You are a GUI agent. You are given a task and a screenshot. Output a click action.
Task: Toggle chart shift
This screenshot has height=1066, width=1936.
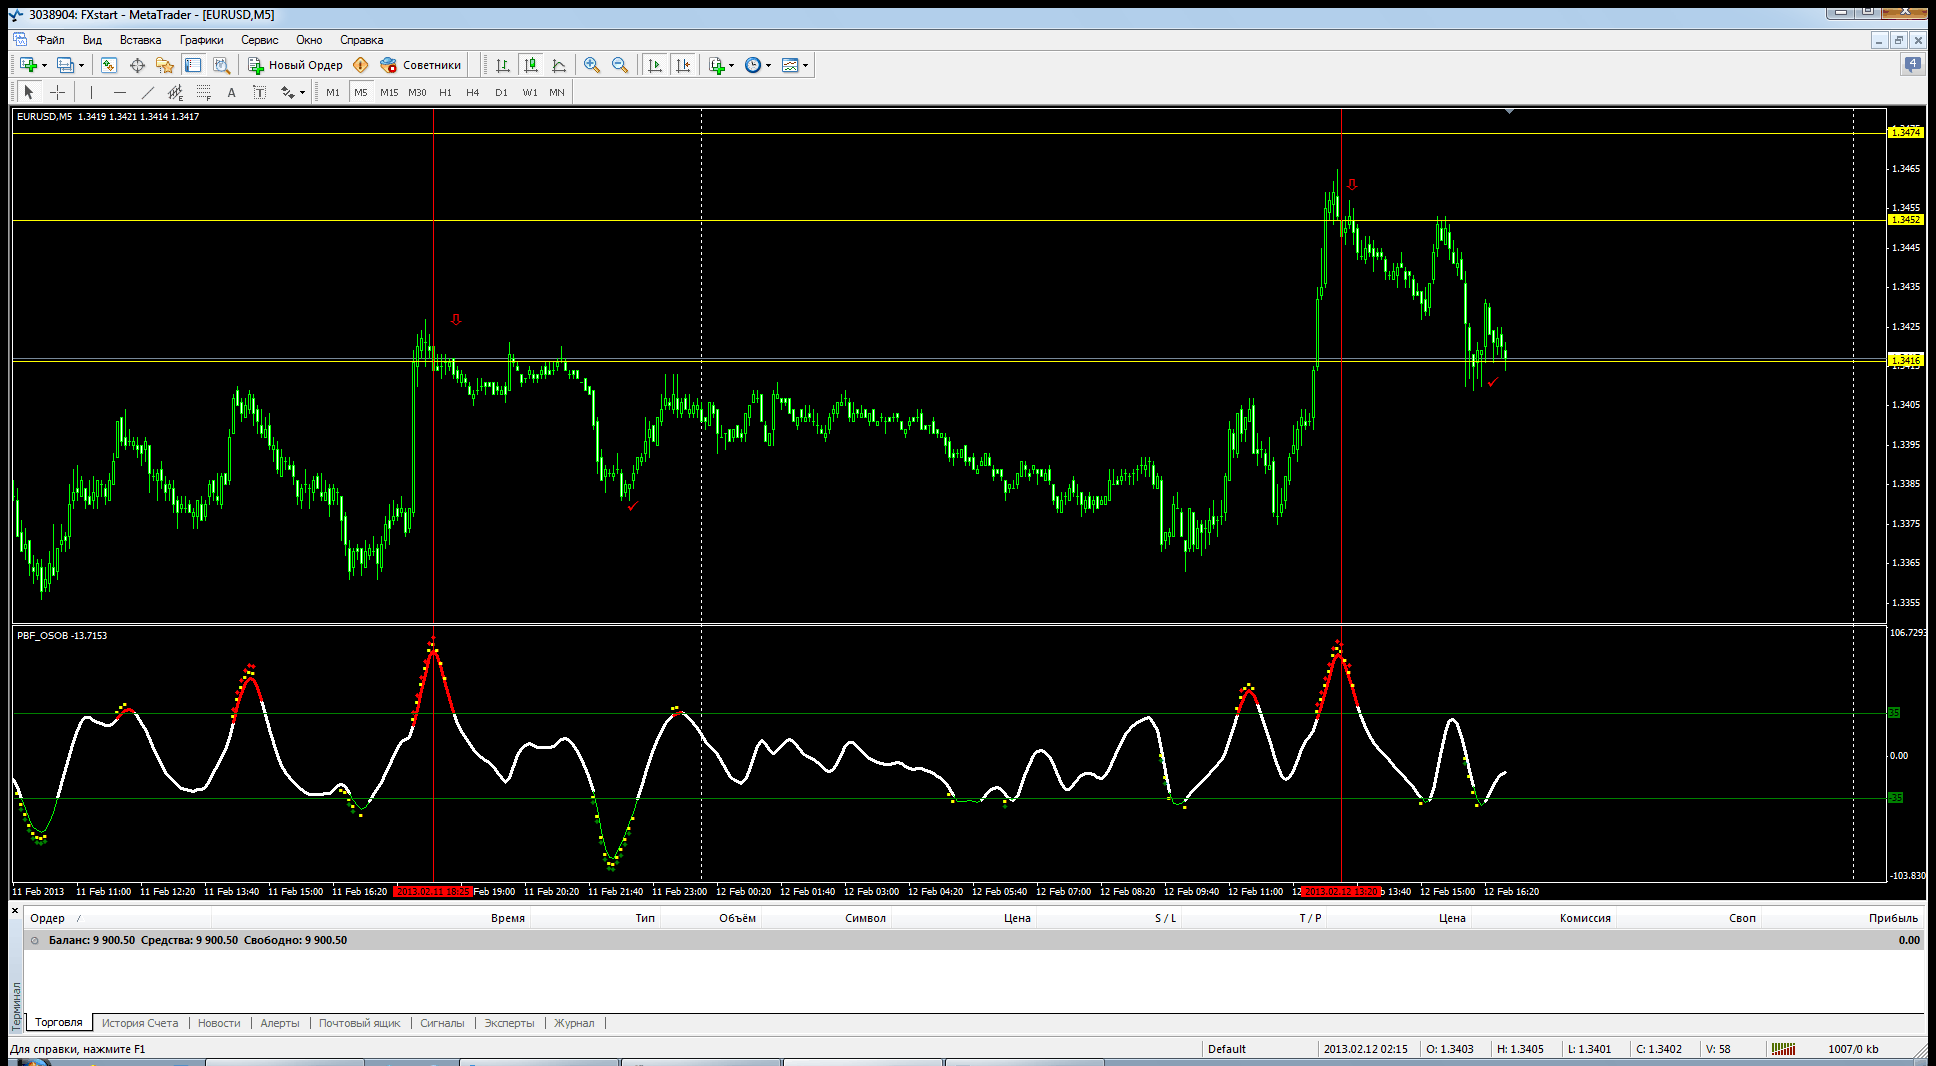[683, 65]
